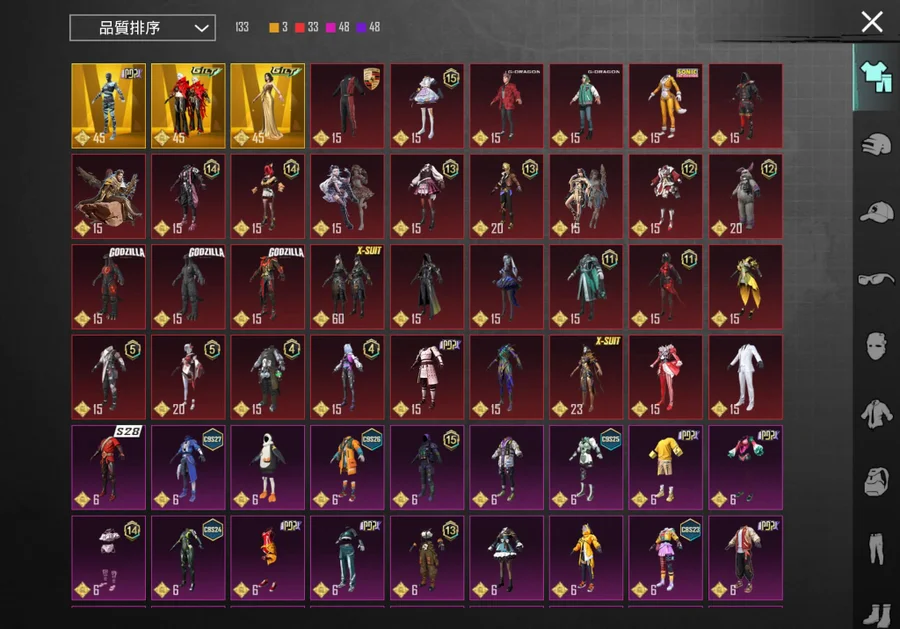The height and width of the screenshot is (629, 900).
Task: Choose the first Godzilla outfit thumbnail
Action: point(108,286)
